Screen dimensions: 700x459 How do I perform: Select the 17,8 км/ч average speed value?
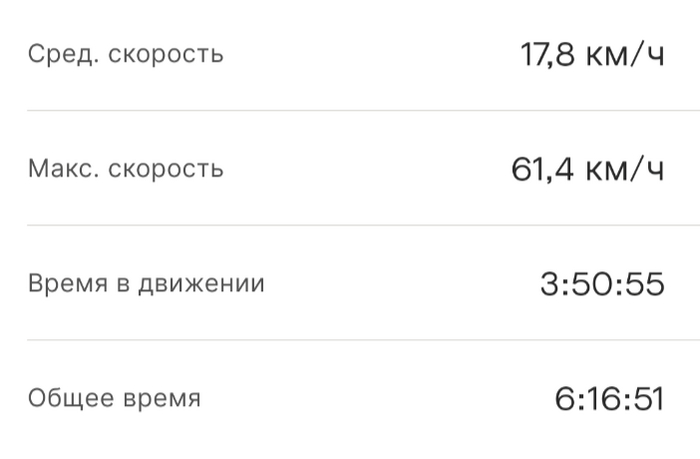click(x=592, y=54)
